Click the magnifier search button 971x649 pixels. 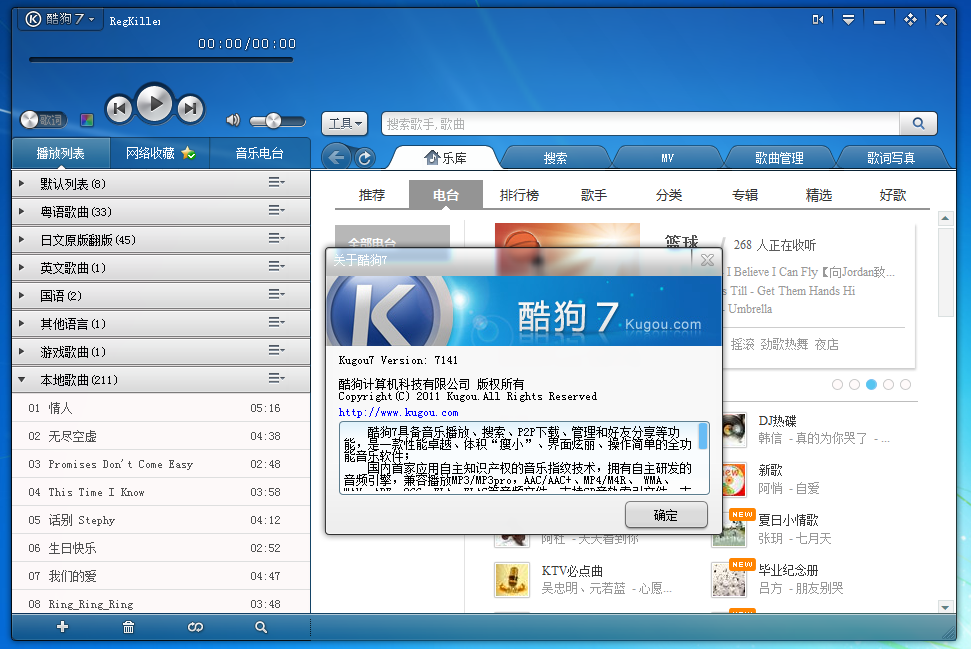point(918,124)
